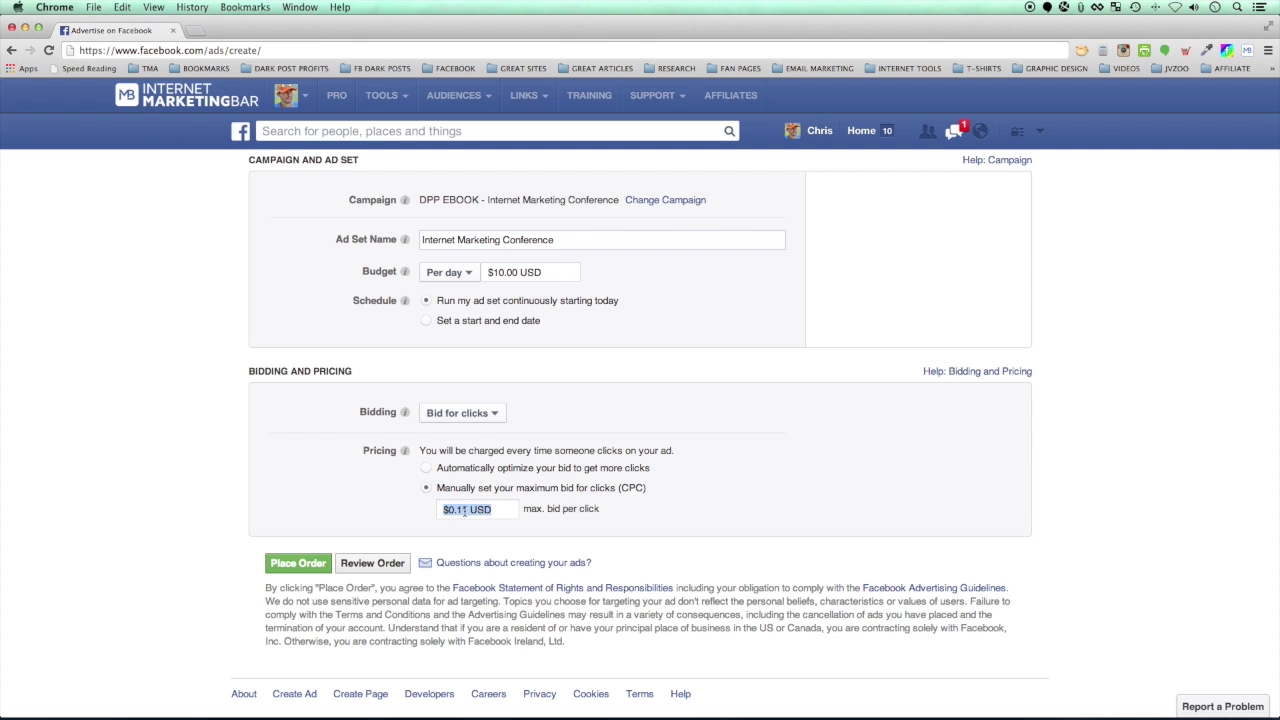Open the 'Bid for clicks' dropdown
The width and height of the screenshot is (1280, 720).
(x=462, y=413)
